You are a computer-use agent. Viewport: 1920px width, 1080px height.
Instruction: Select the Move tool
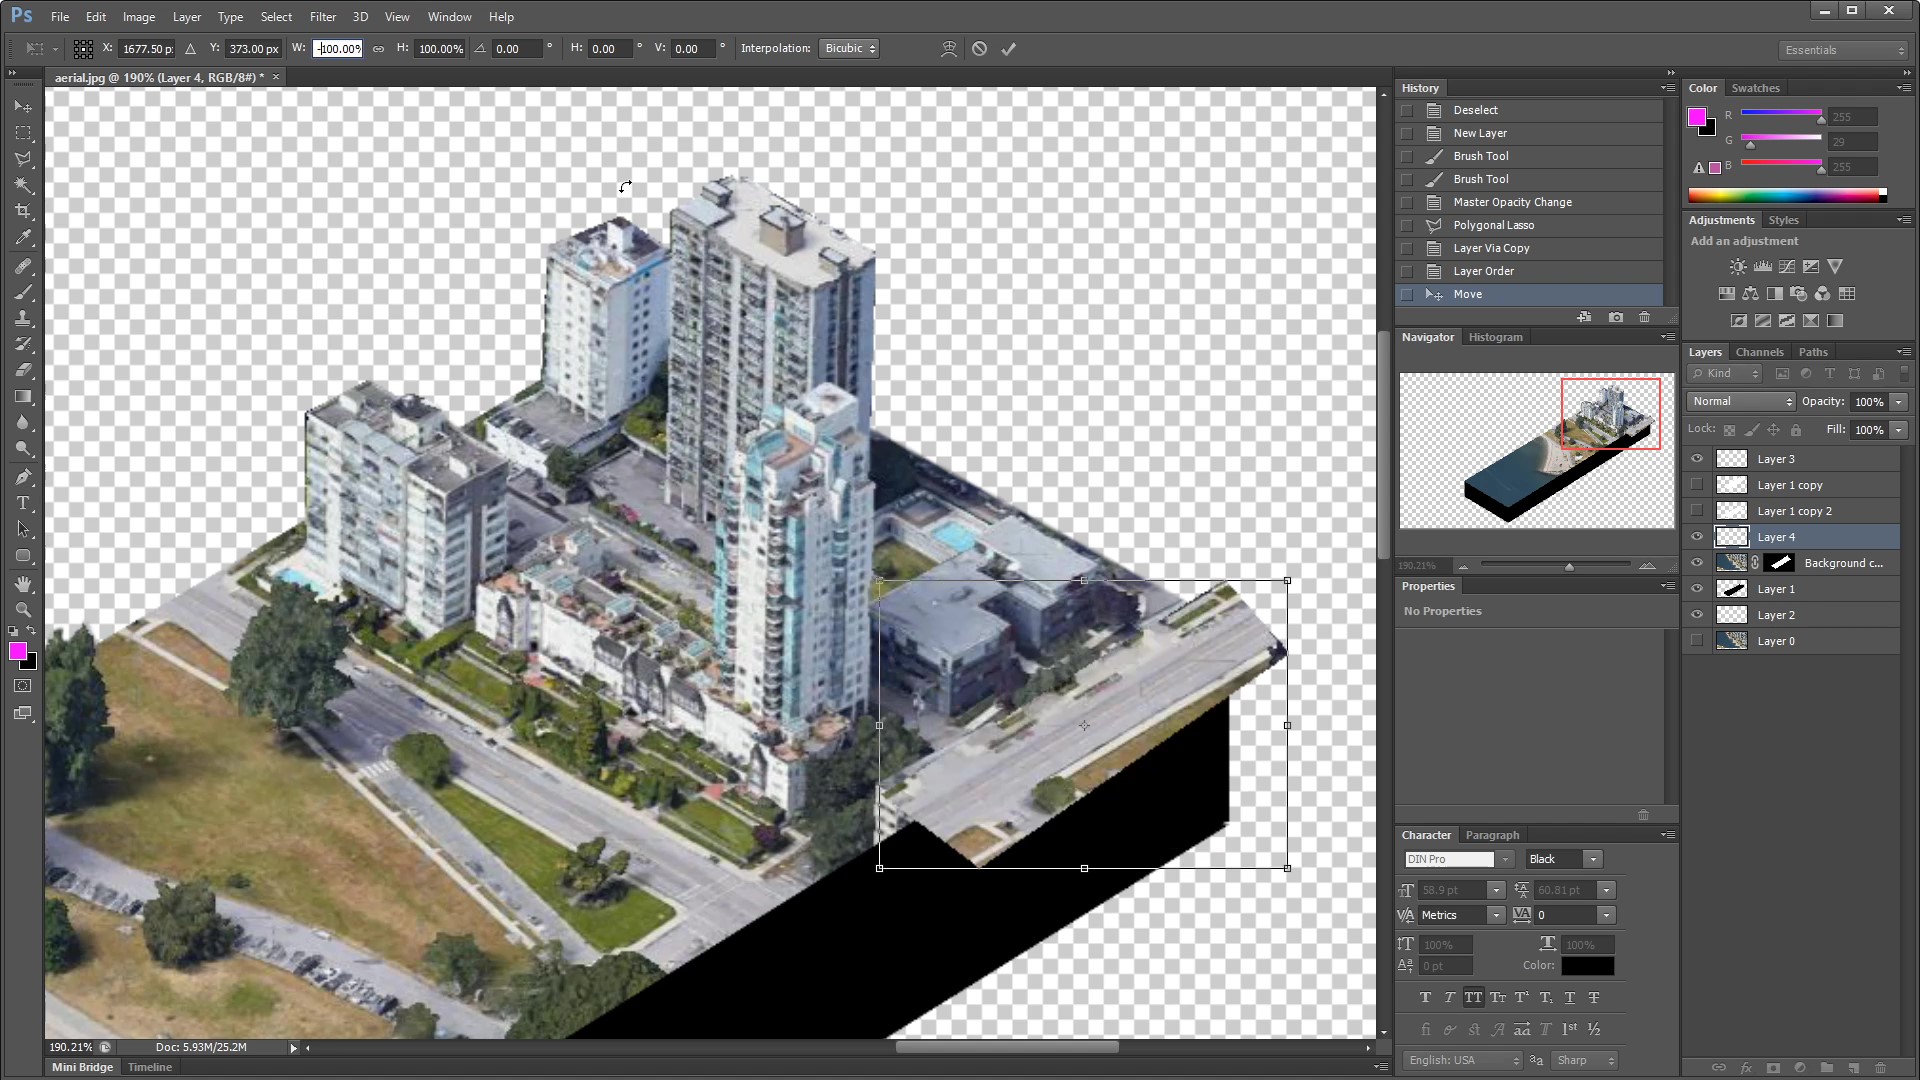pyautogui.click(x=23, y=106)
